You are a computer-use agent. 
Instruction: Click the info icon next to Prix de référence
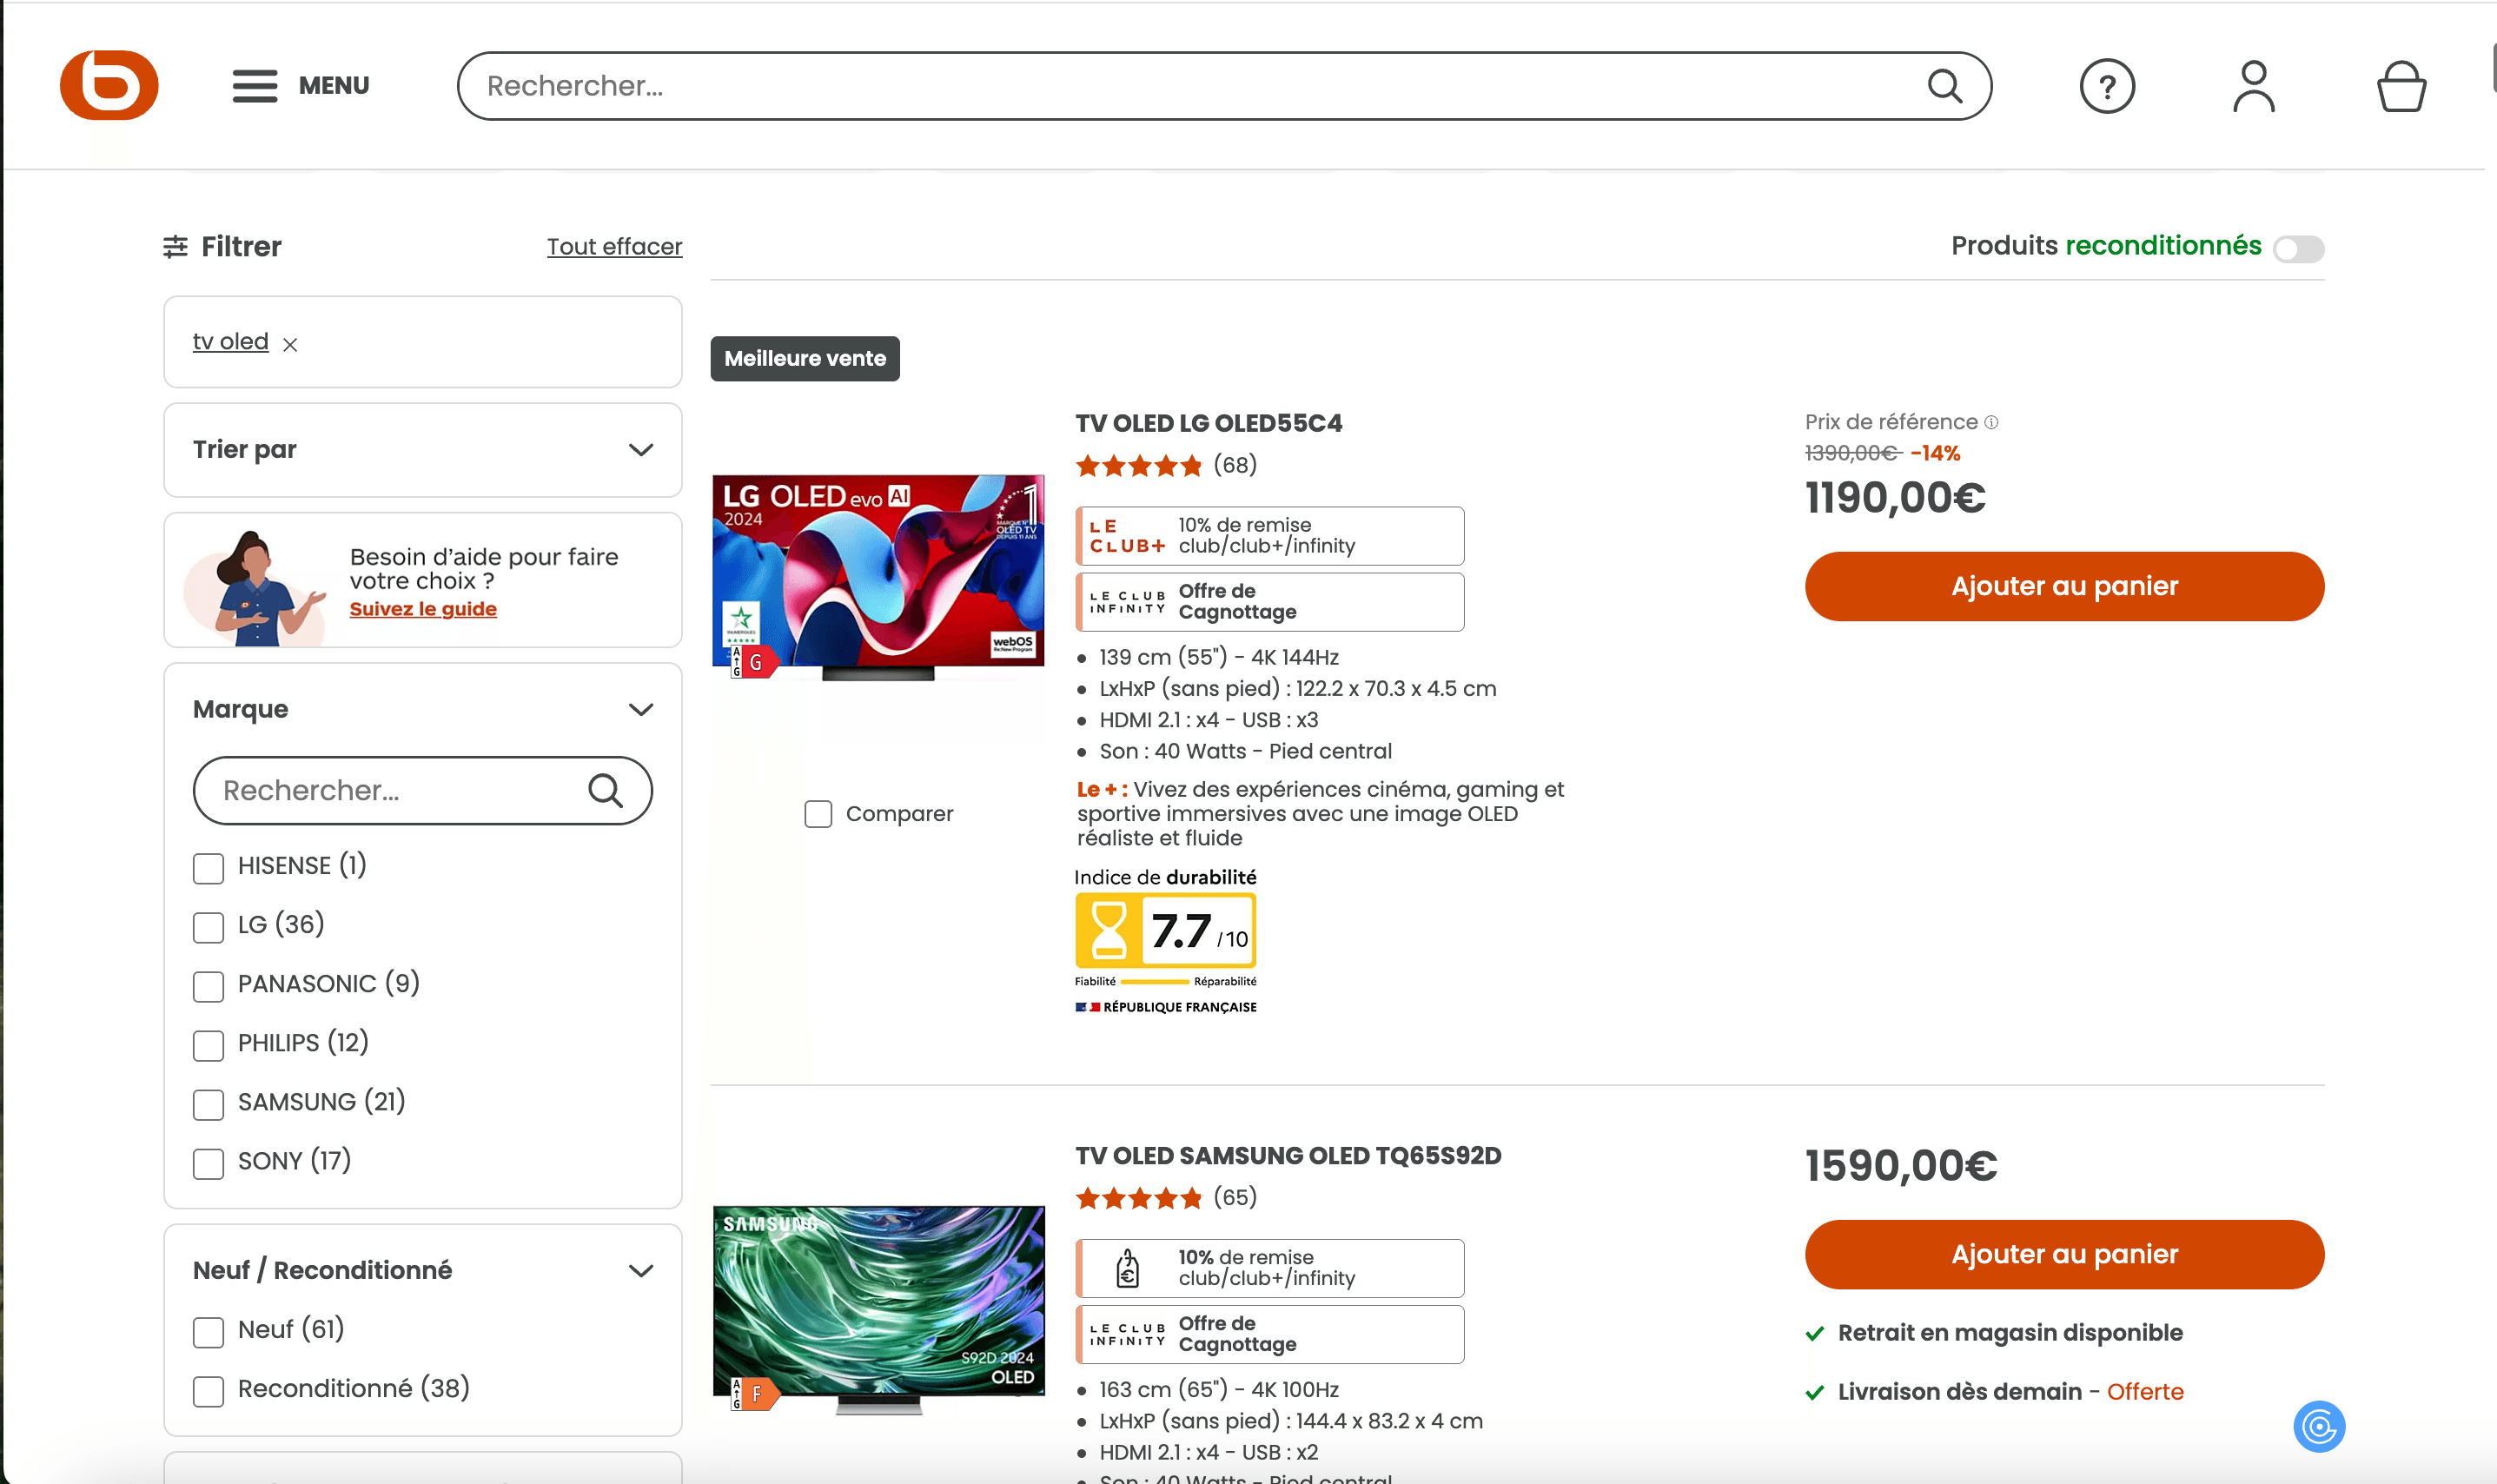1991,422
